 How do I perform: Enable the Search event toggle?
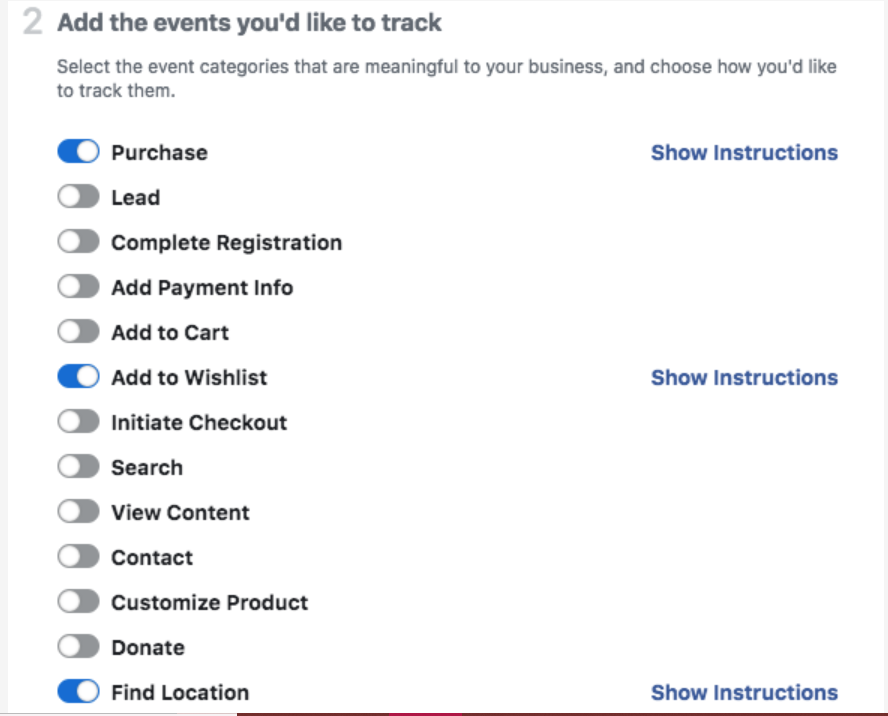click(x=78, y=467)
